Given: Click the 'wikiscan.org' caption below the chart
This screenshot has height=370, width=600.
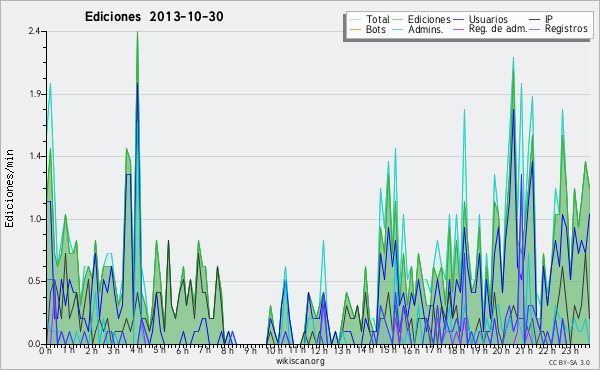Looking at the screenshot, I should [300, 361].
